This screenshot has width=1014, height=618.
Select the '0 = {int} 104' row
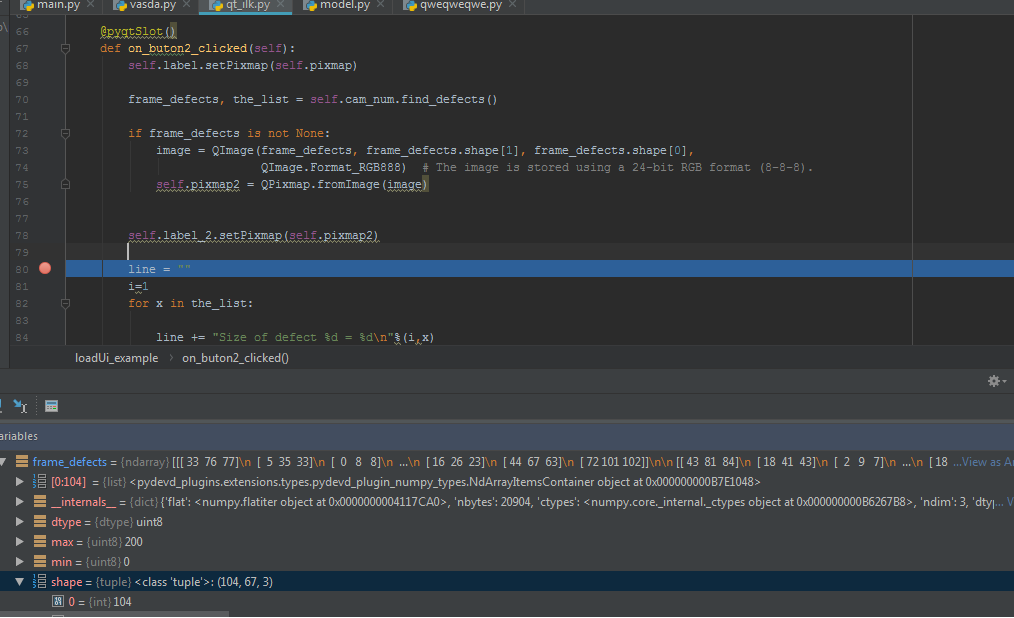click(100, 602)
